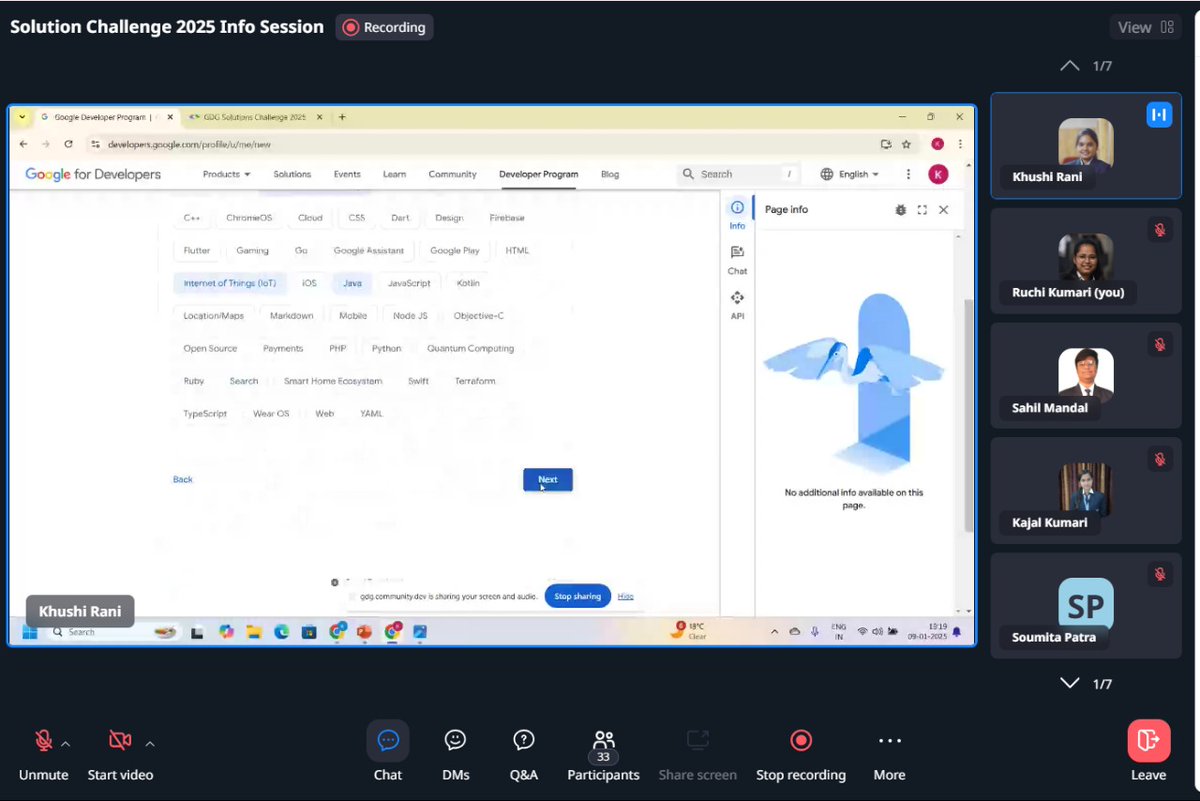Expand the microphone options chevron
This screenshot has width=1200, height=801.
click(x=66, y=743)
